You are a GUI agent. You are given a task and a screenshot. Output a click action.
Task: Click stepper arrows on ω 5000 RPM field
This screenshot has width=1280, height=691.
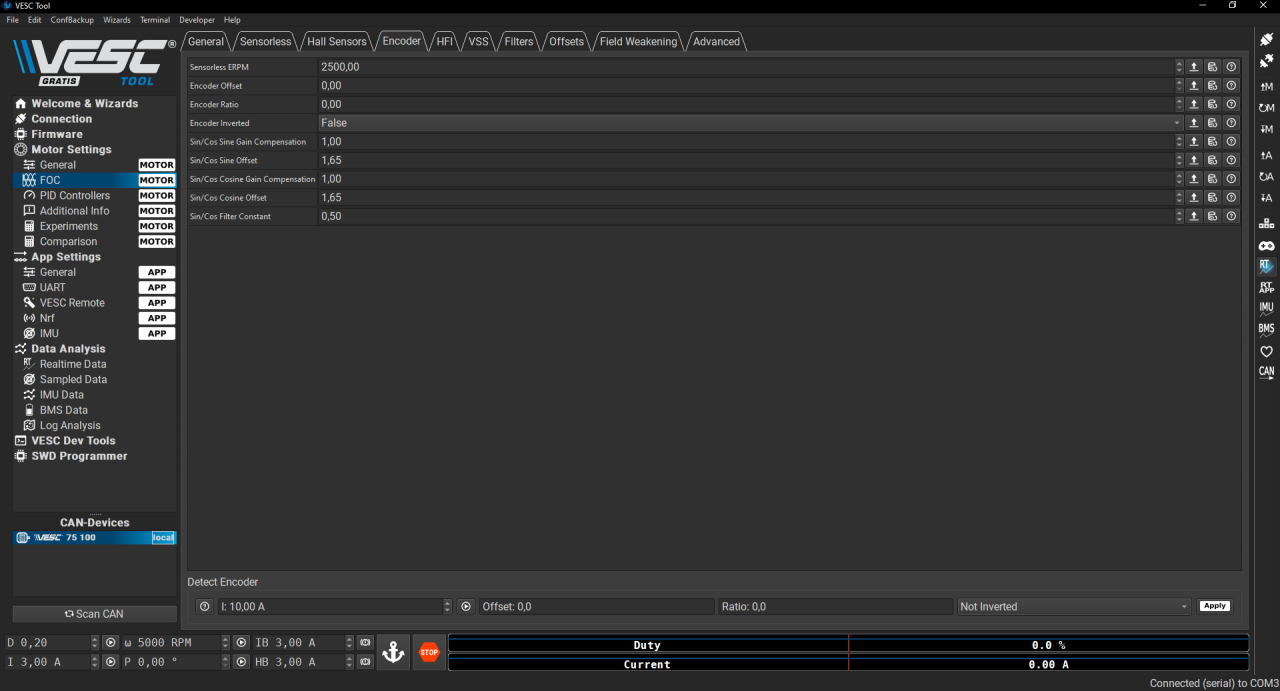(226, 643)
